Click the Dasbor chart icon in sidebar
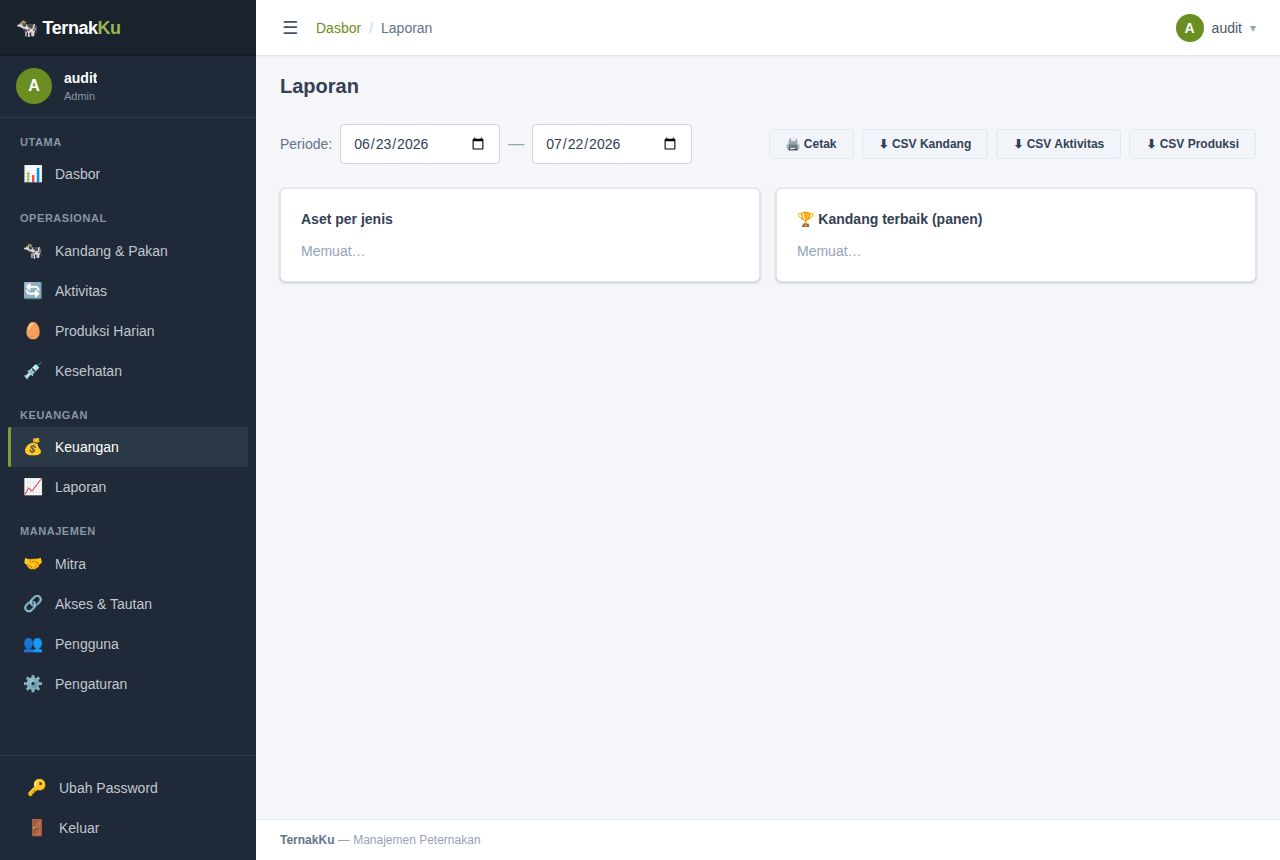Screen dimensions: 1280x860 [x=33, y=174]
